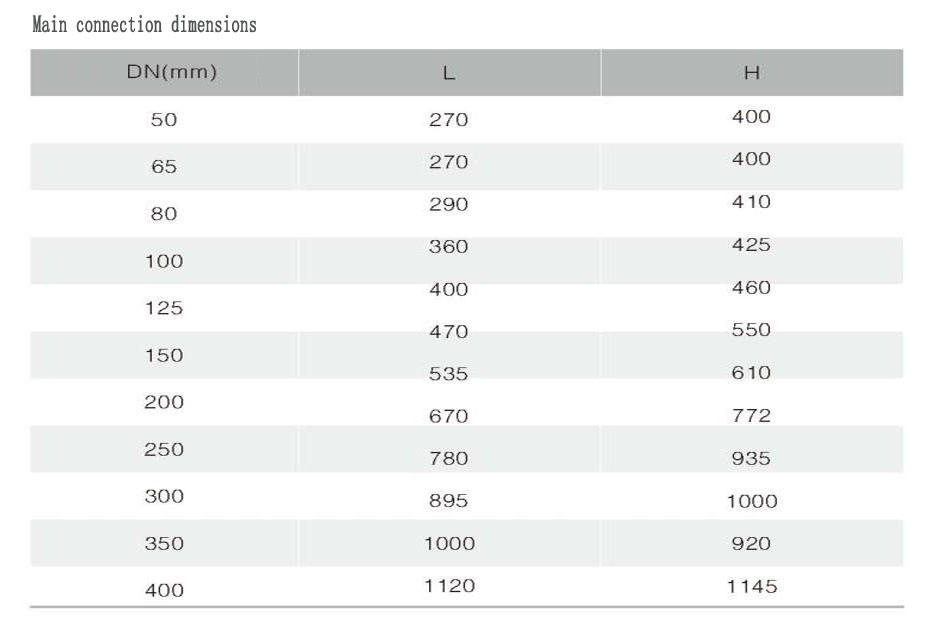This screenshot has height=618, width=933.
Task: Click the L value 535
Action: (449, 374)
